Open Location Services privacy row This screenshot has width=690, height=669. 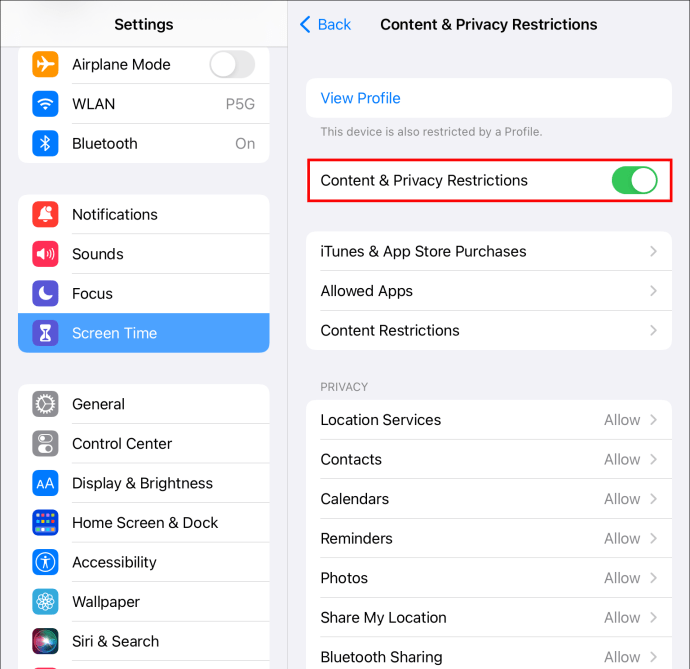pos(489,420)
